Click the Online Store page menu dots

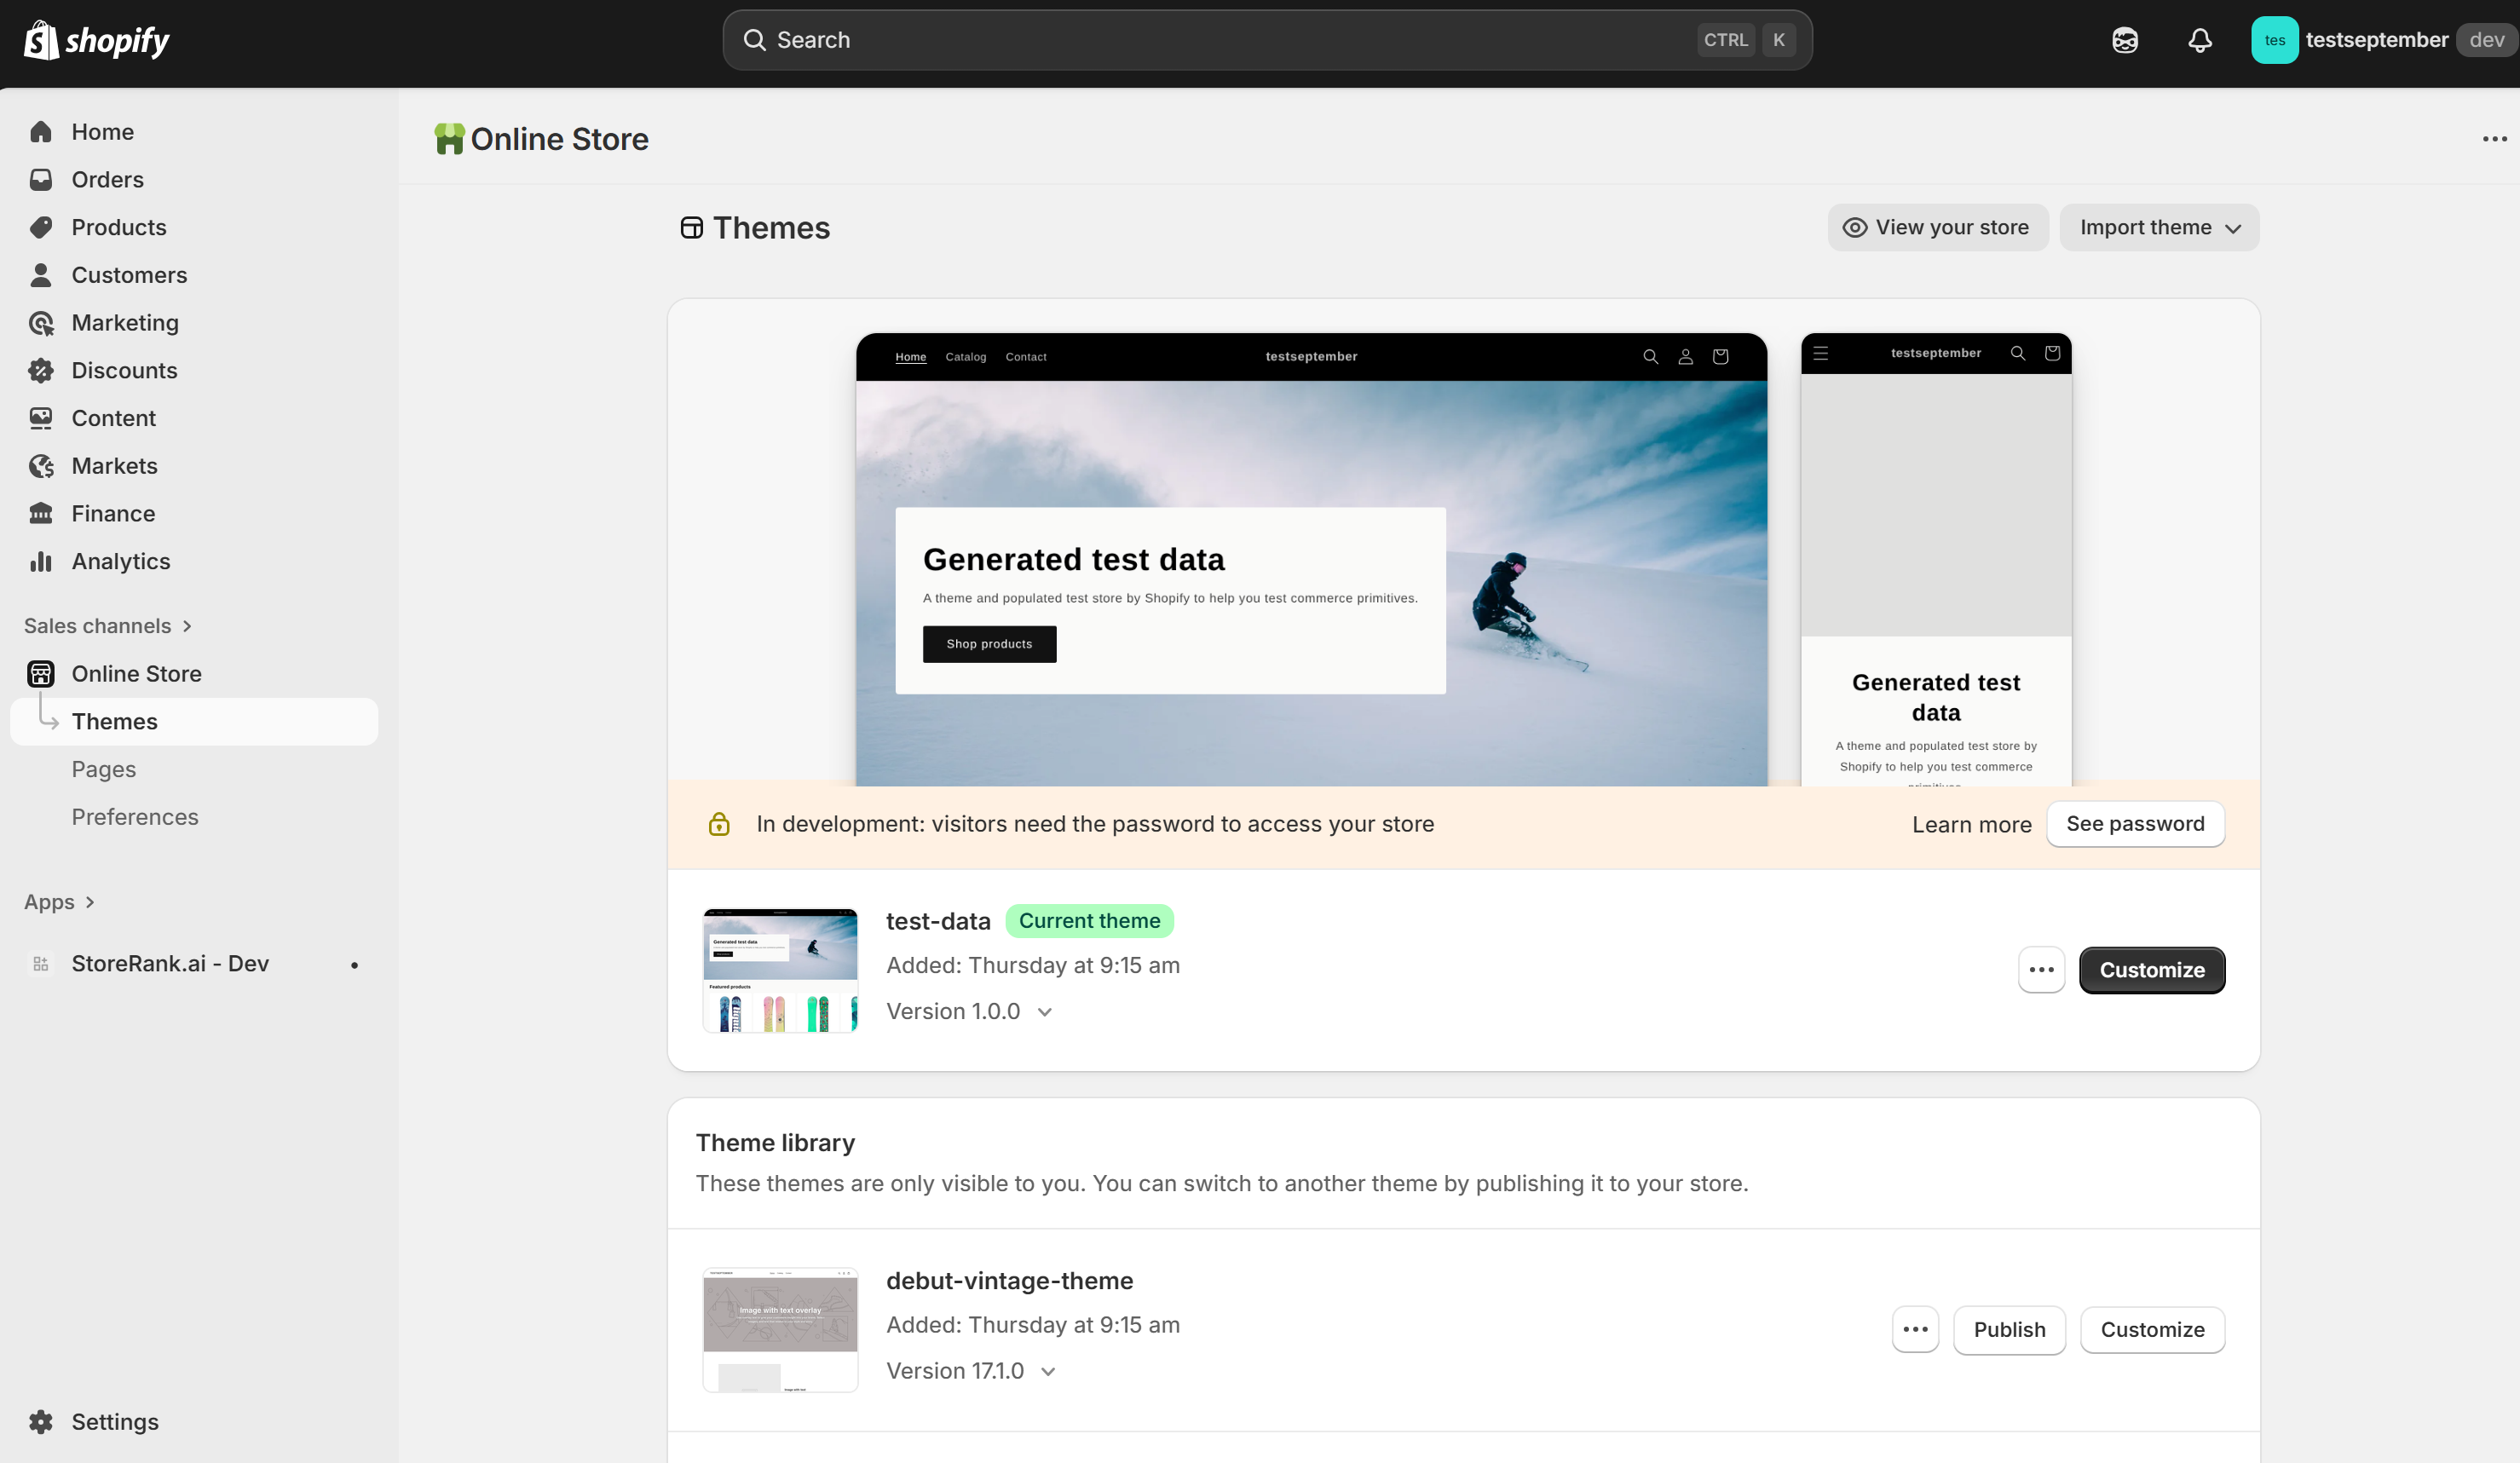point(2494,139)
